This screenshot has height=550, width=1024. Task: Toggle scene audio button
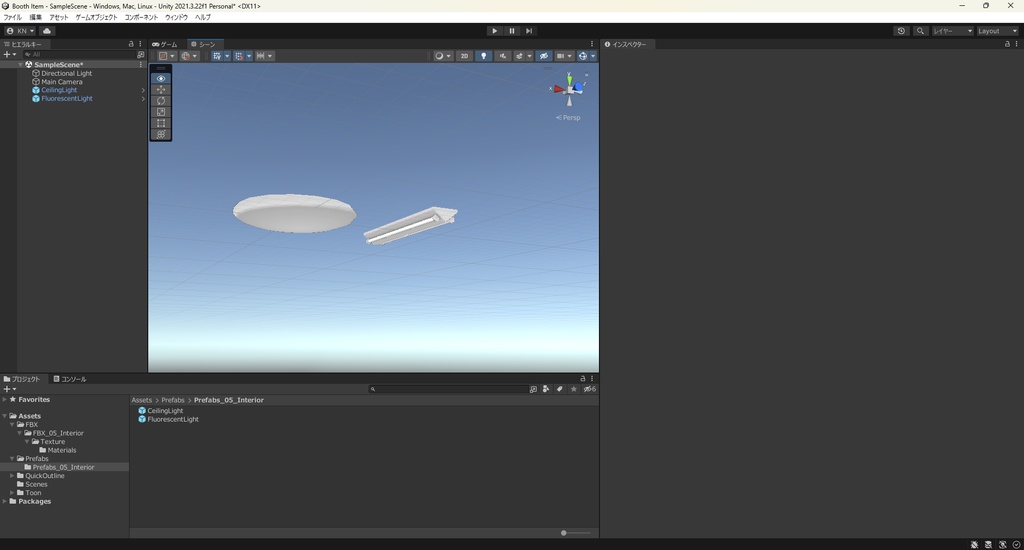coord(502,56)
